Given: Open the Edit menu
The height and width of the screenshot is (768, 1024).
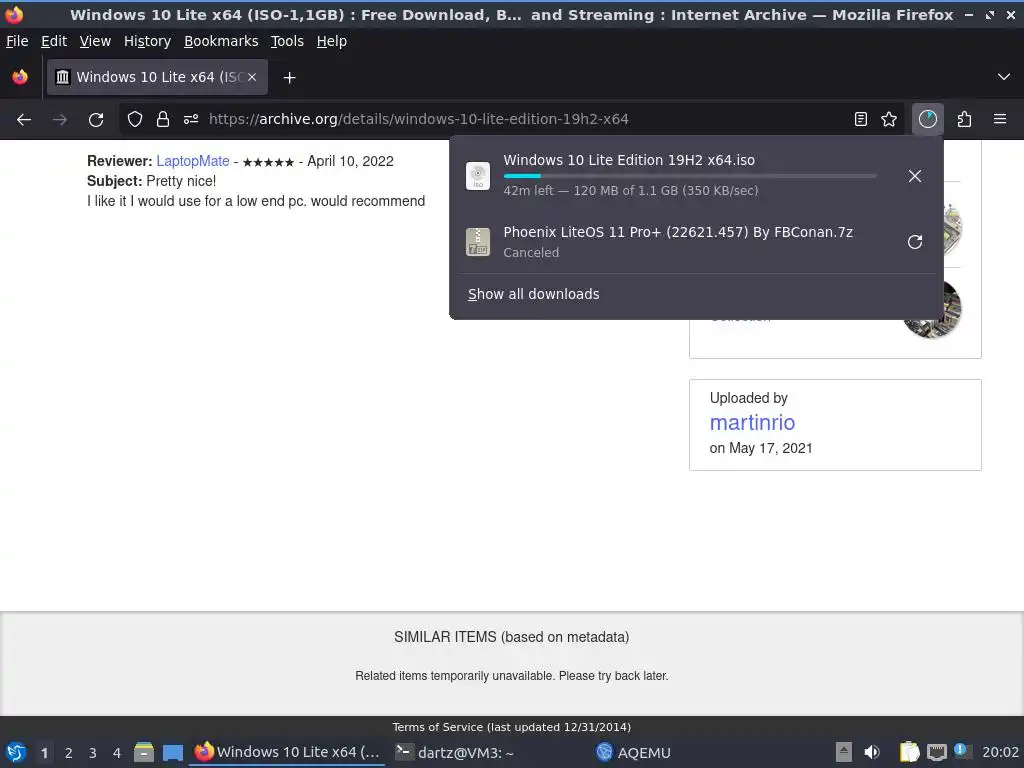Looking at the screenshot, I should (54, 41).
